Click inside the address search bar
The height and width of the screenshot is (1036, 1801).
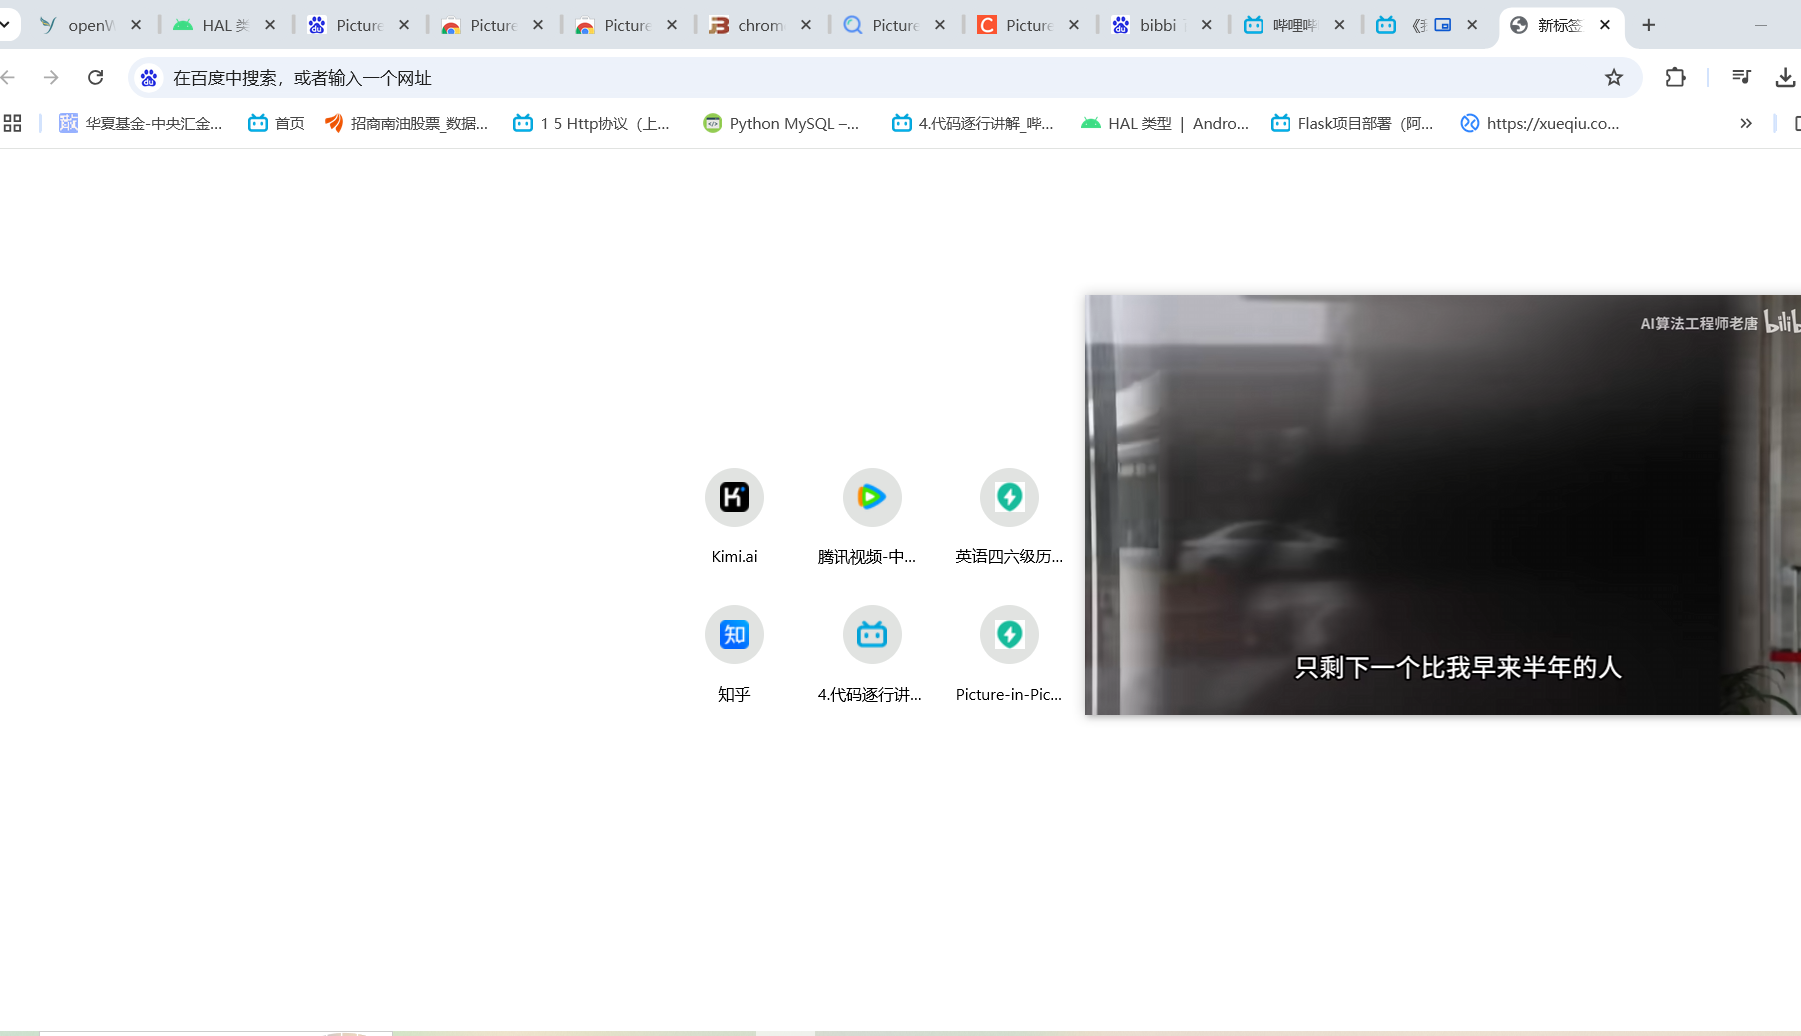pos(600,77)
